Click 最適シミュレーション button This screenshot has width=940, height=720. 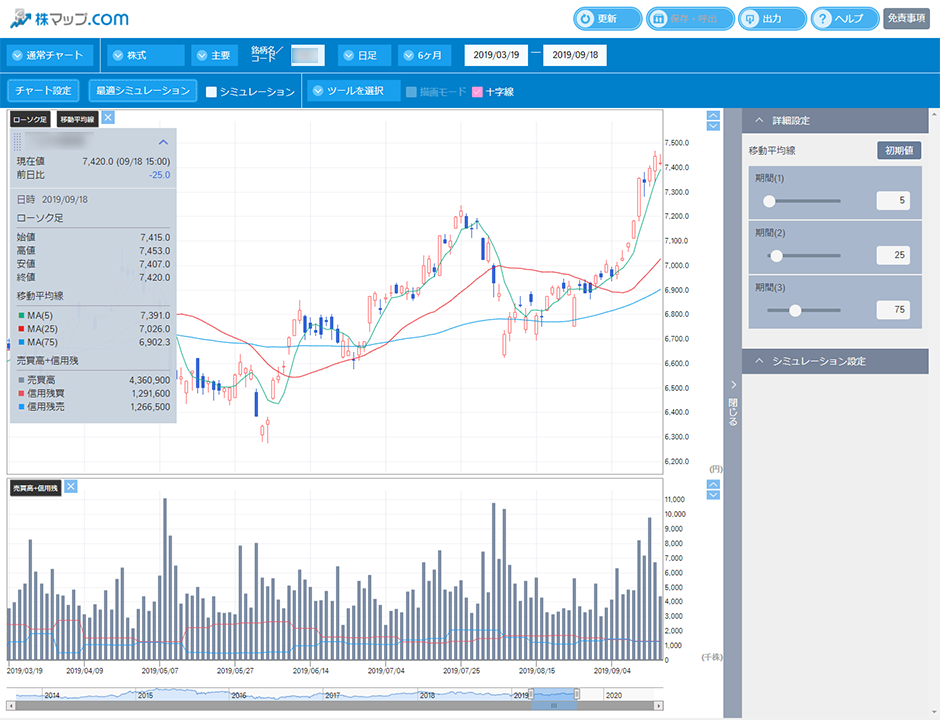(x=143, y=91)
